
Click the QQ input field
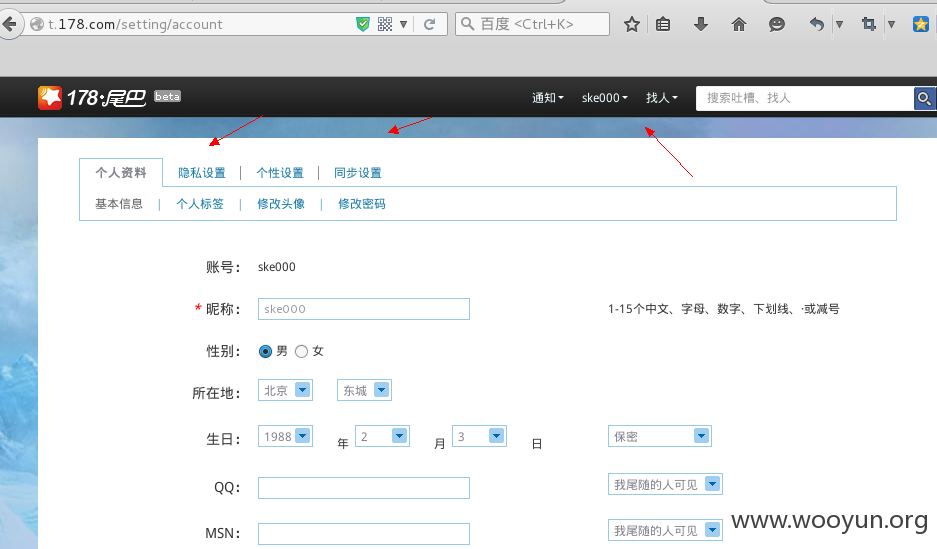(x=364, y=487)
